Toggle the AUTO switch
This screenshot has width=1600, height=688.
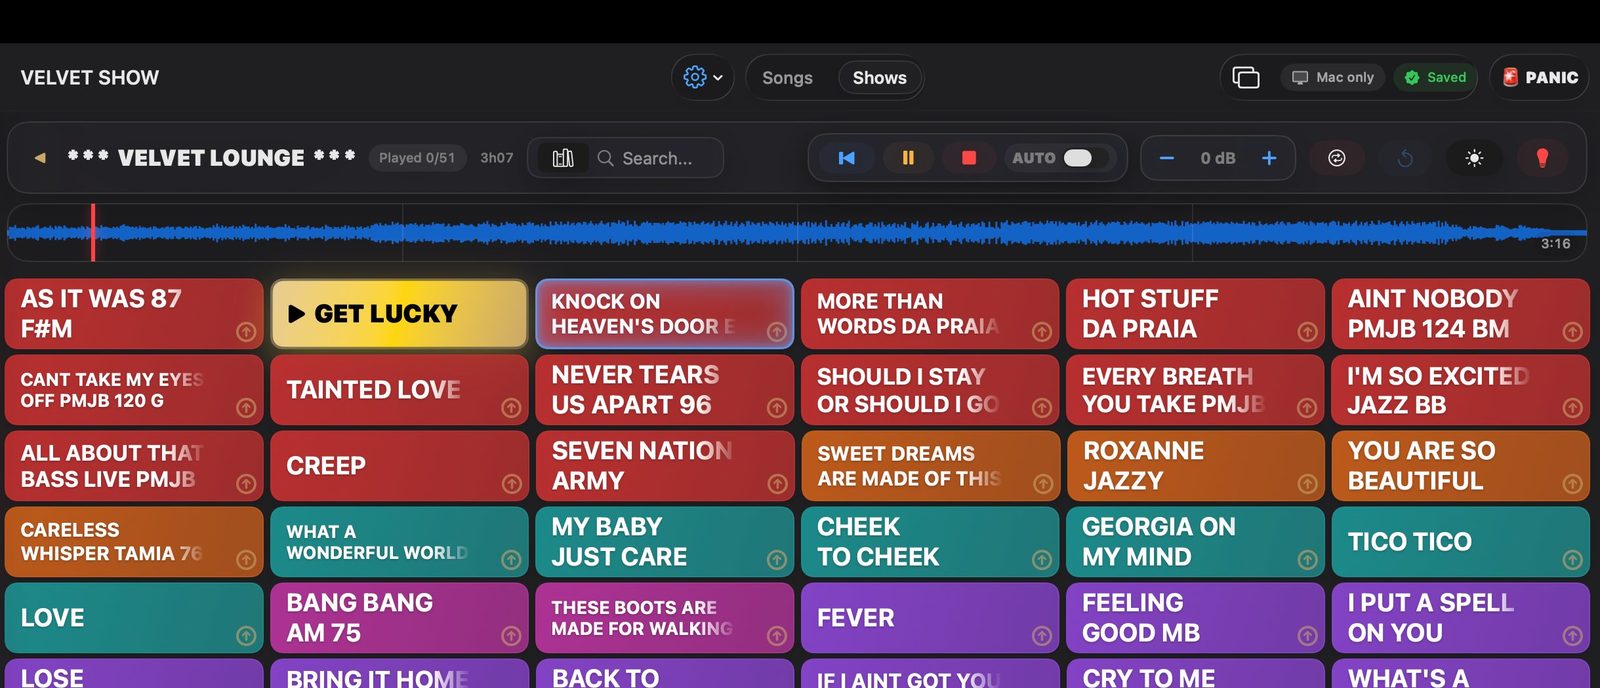[1077, 158]
